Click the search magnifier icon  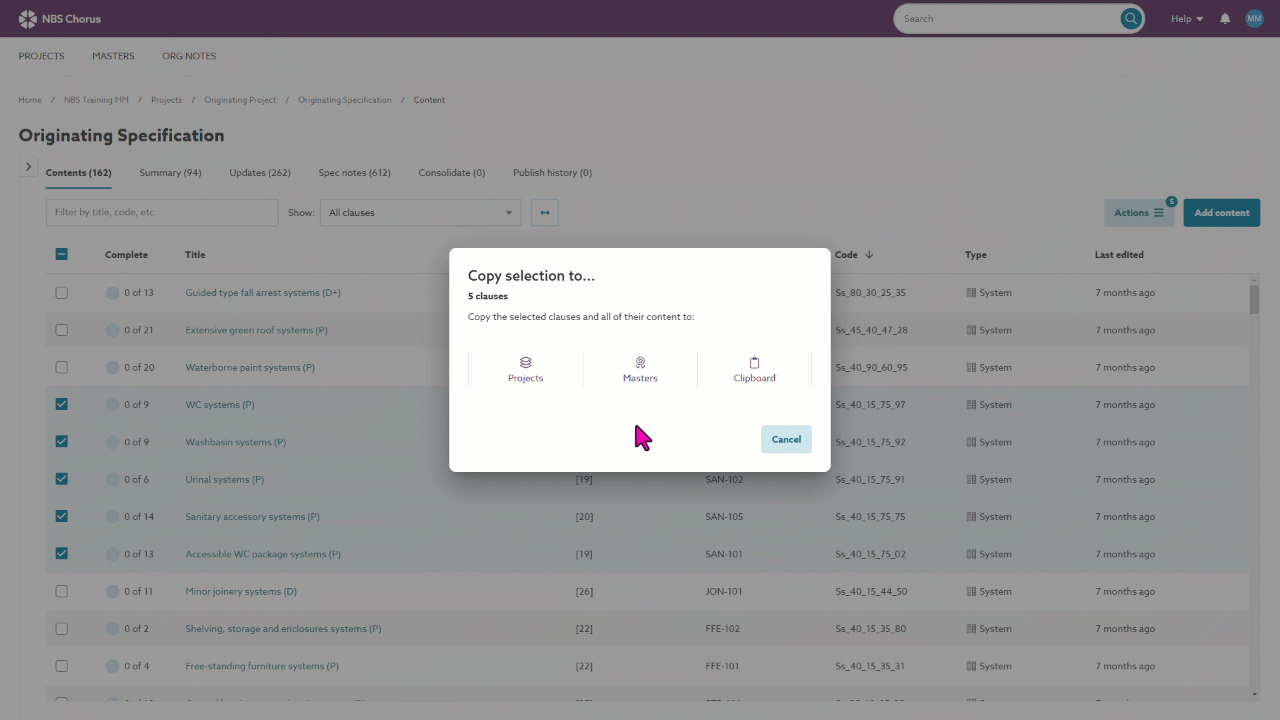(1131, 19)
